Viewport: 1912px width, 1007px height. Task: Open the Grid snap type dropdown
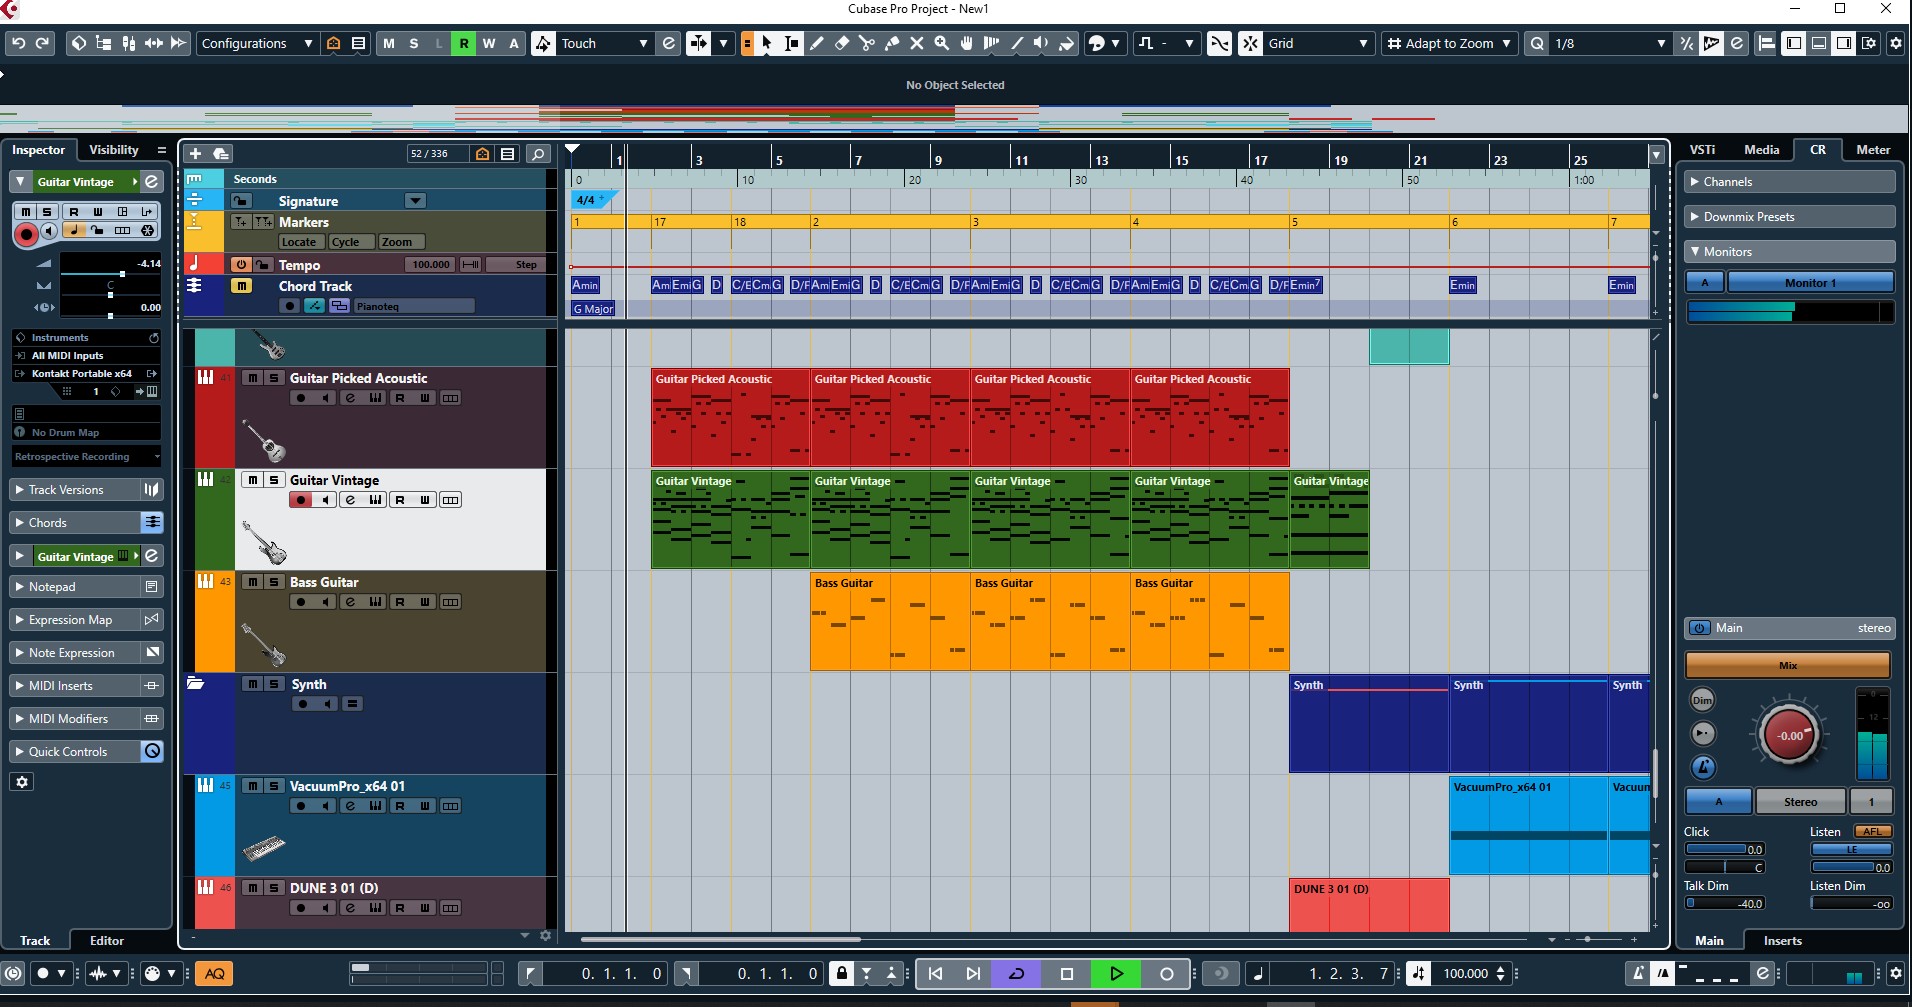click(x=1318, y=43)
